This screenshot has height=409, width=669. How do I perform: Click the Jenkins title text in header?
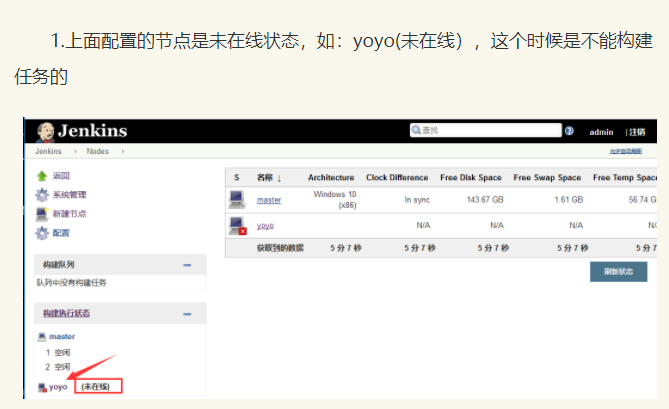pos(93,131)
